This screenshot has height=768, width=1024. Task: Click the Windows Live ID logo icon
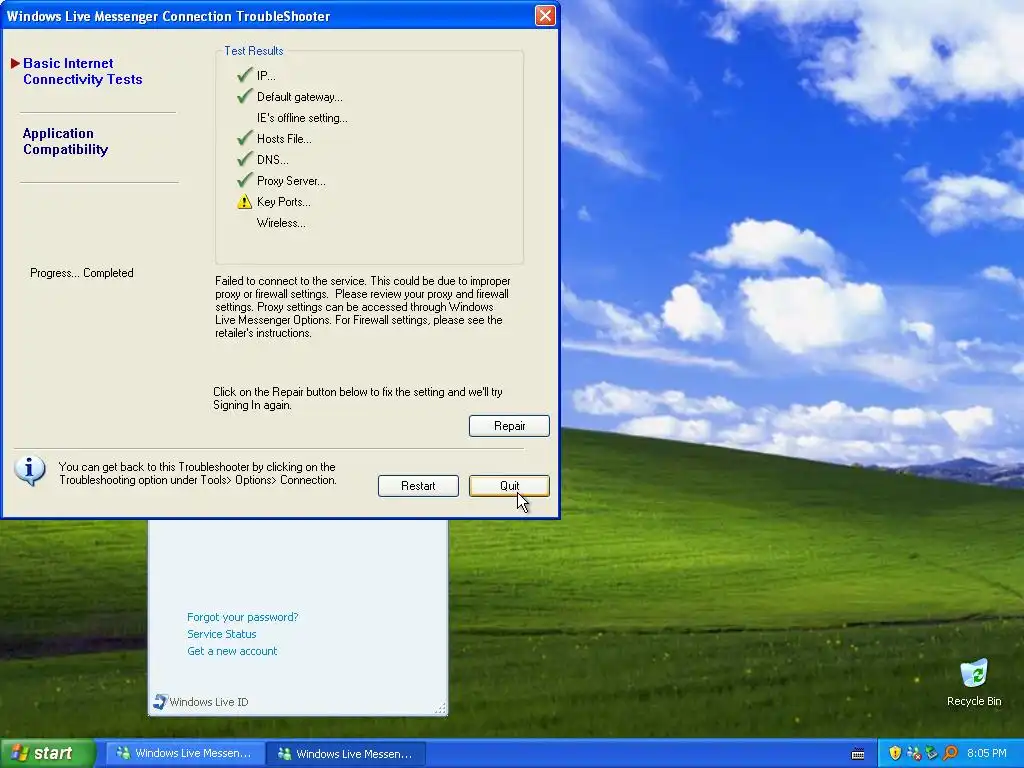[160, 701]
